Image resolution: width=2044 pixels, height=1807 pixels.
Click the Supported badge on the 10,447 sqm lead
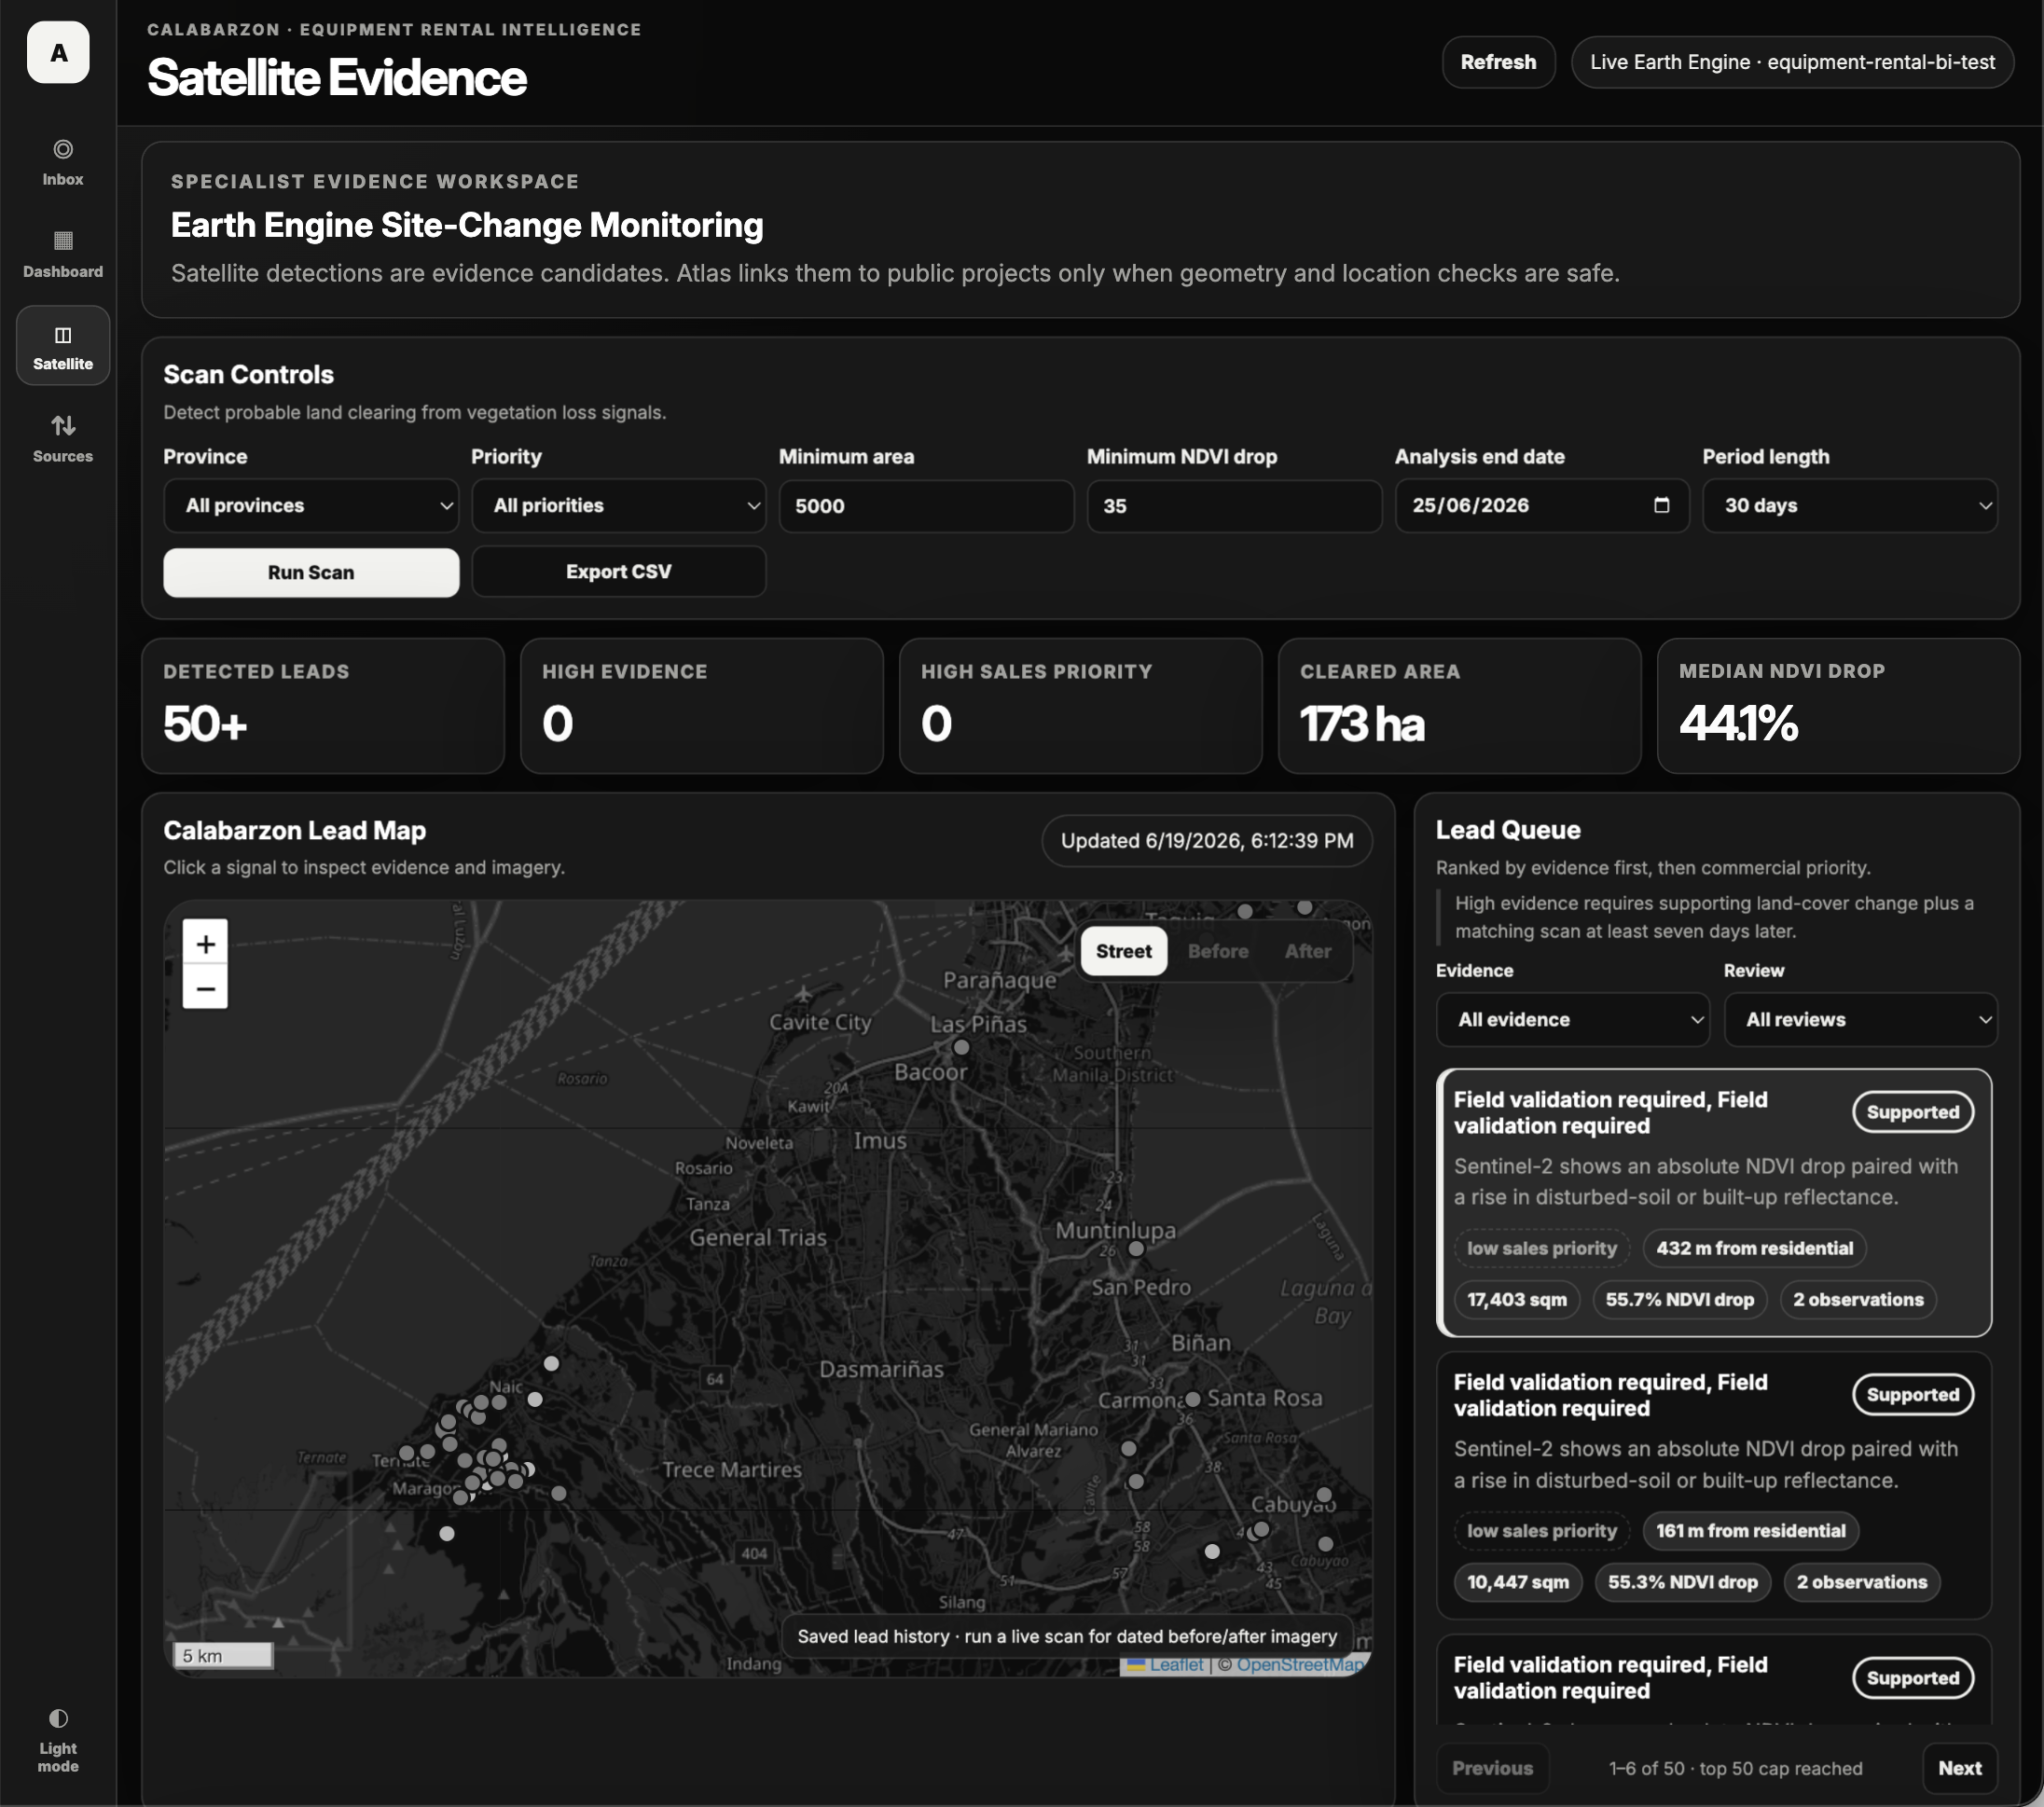point(1913,1394)
